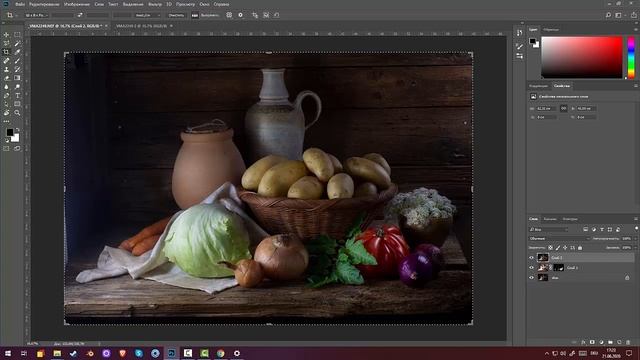Open the Фильтр menu

coord(155,4)
